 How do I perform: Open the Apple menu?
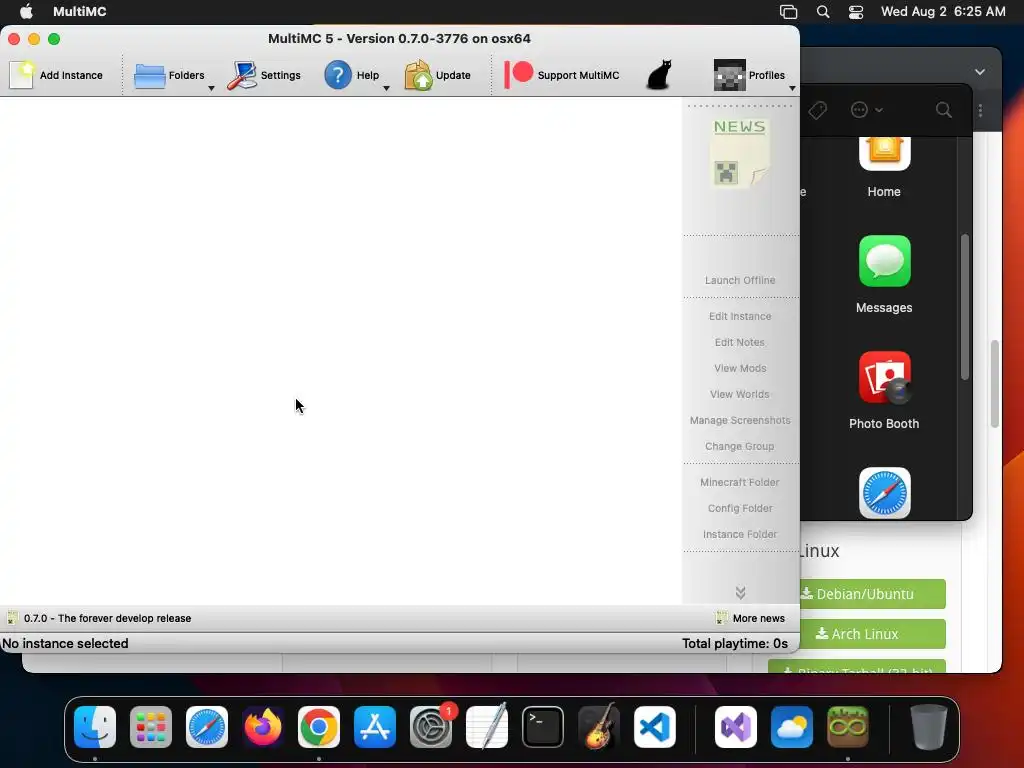click(x=26, y=12)
